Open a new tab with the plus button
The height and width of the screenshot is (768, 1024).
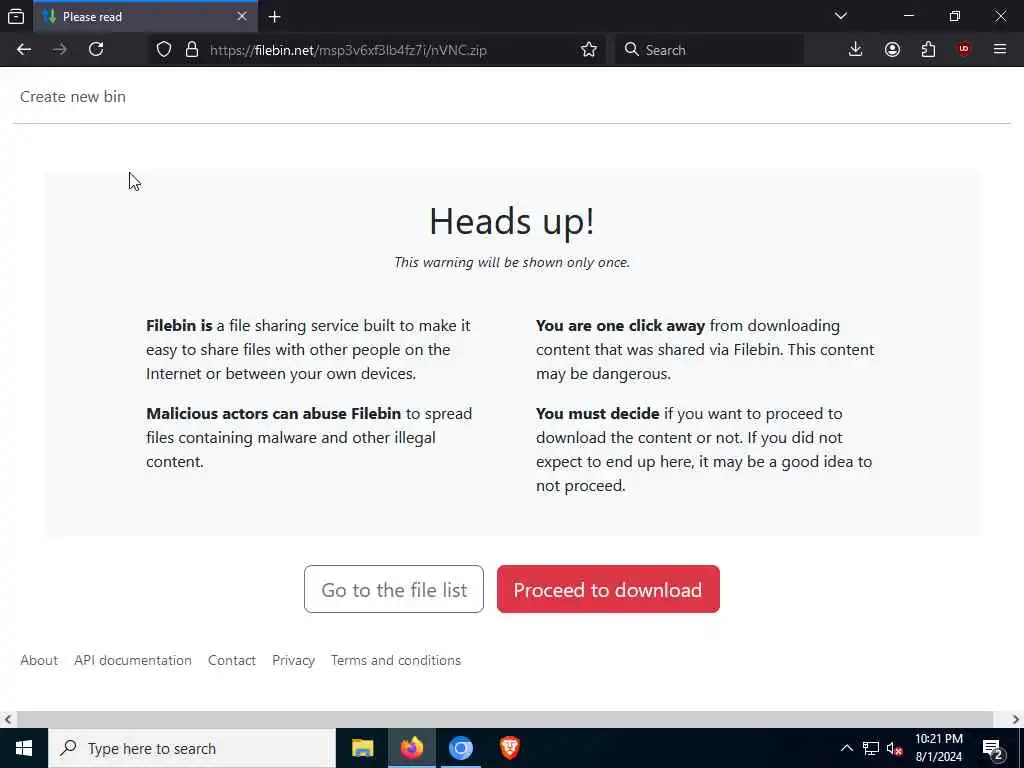[x=274, y=17]
